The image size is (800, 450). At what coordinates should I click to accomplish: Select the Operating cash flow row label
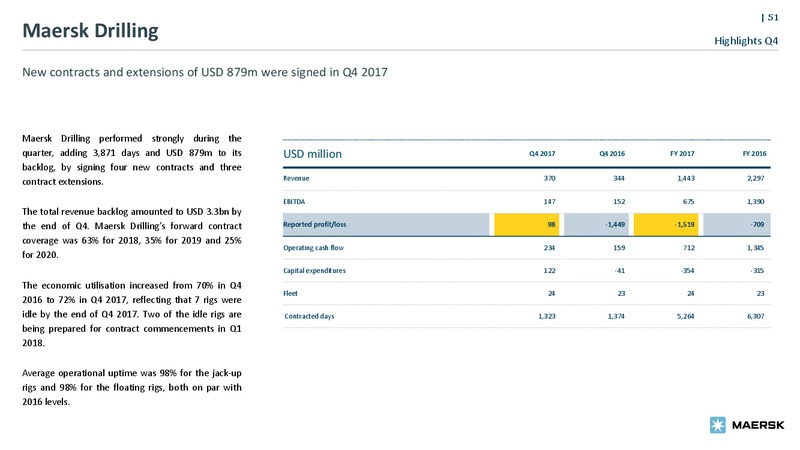[x=313, y=248]
